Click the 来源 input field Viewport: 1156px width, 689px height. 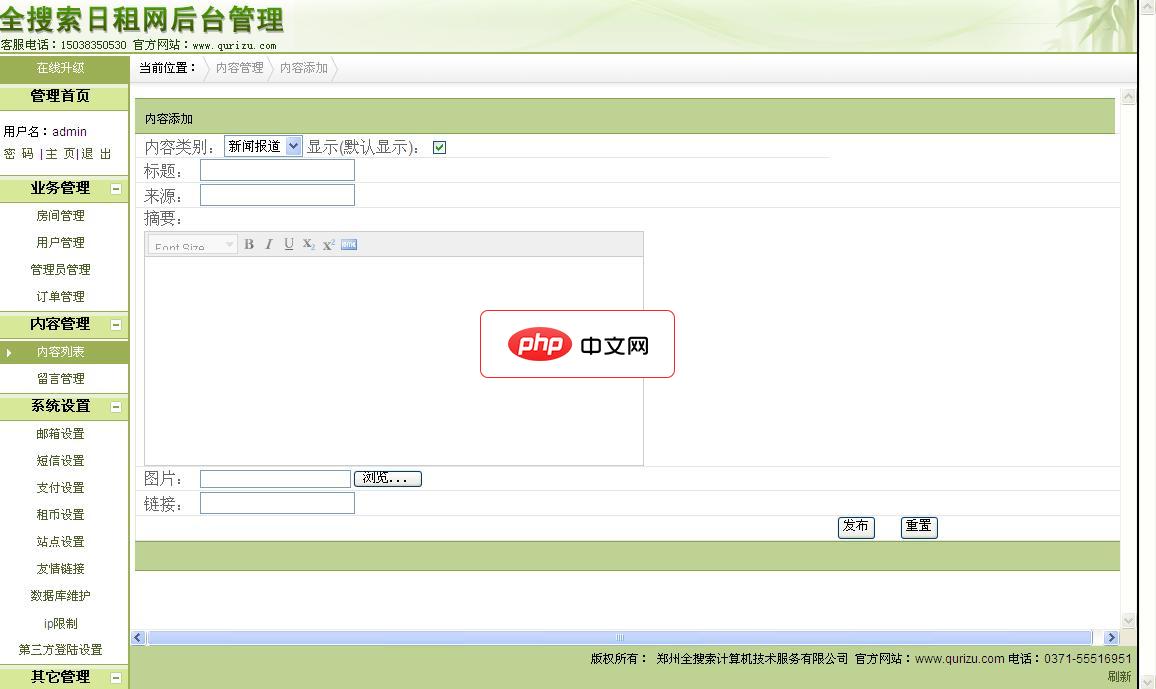pos(277,195)
